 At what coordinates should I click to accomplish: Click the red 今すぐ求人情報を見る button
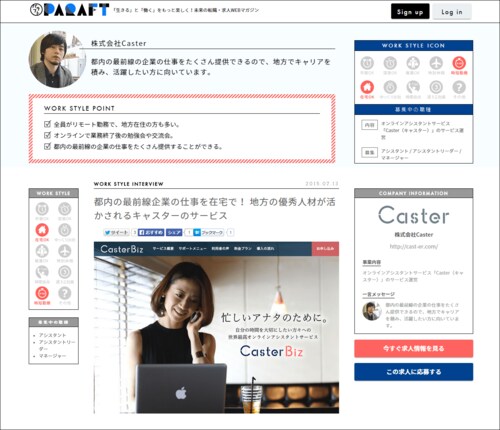click(413, 348)
